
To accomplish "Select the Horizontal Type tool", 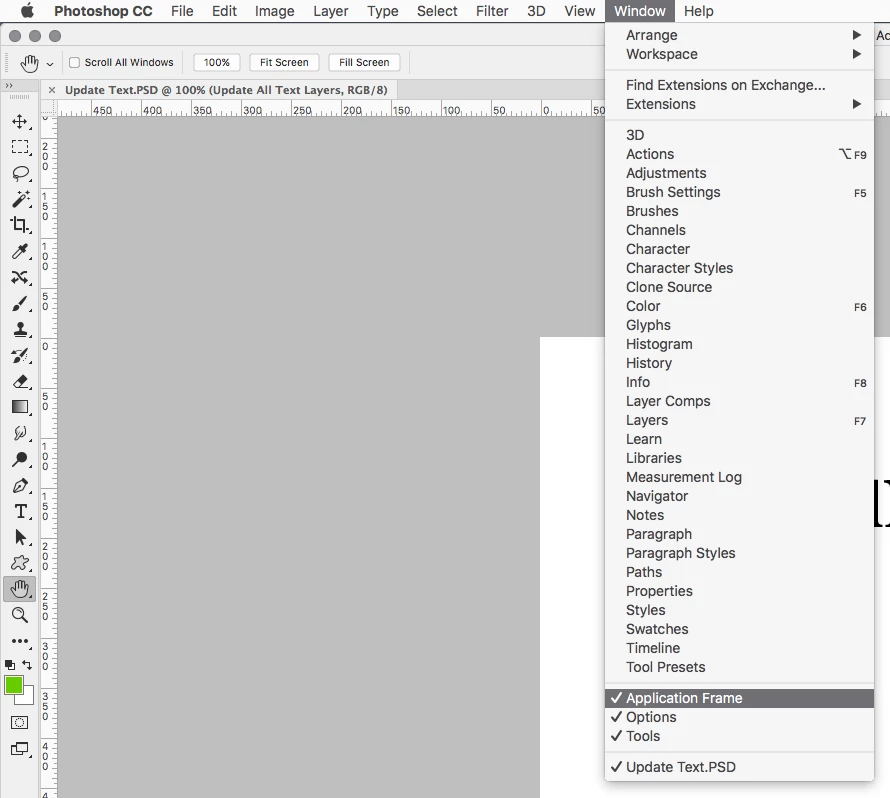I will pyautogui.click(x=20, y=512).
